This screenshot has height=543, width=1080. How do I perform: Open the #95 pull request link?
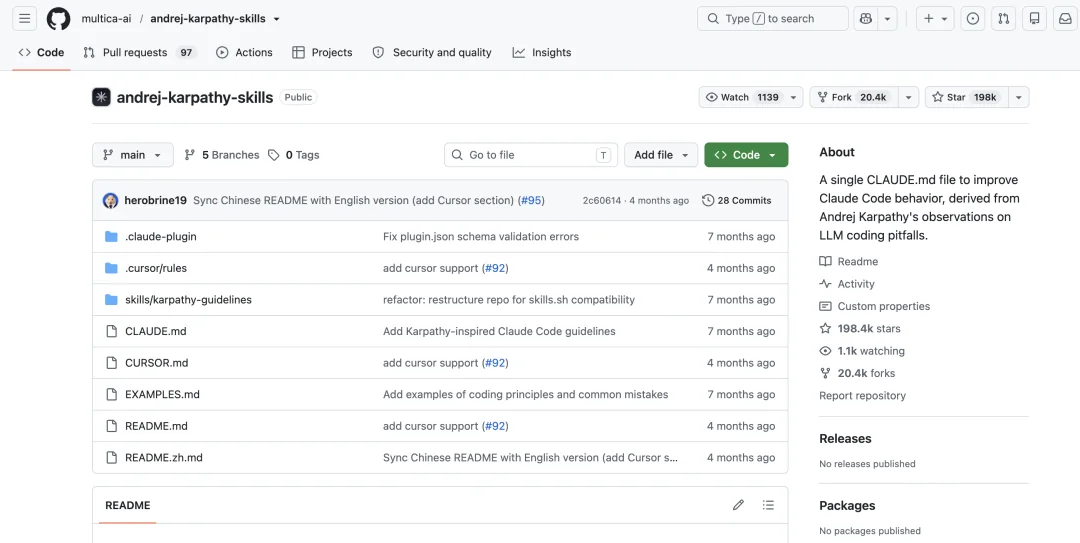tap(531, 201)
